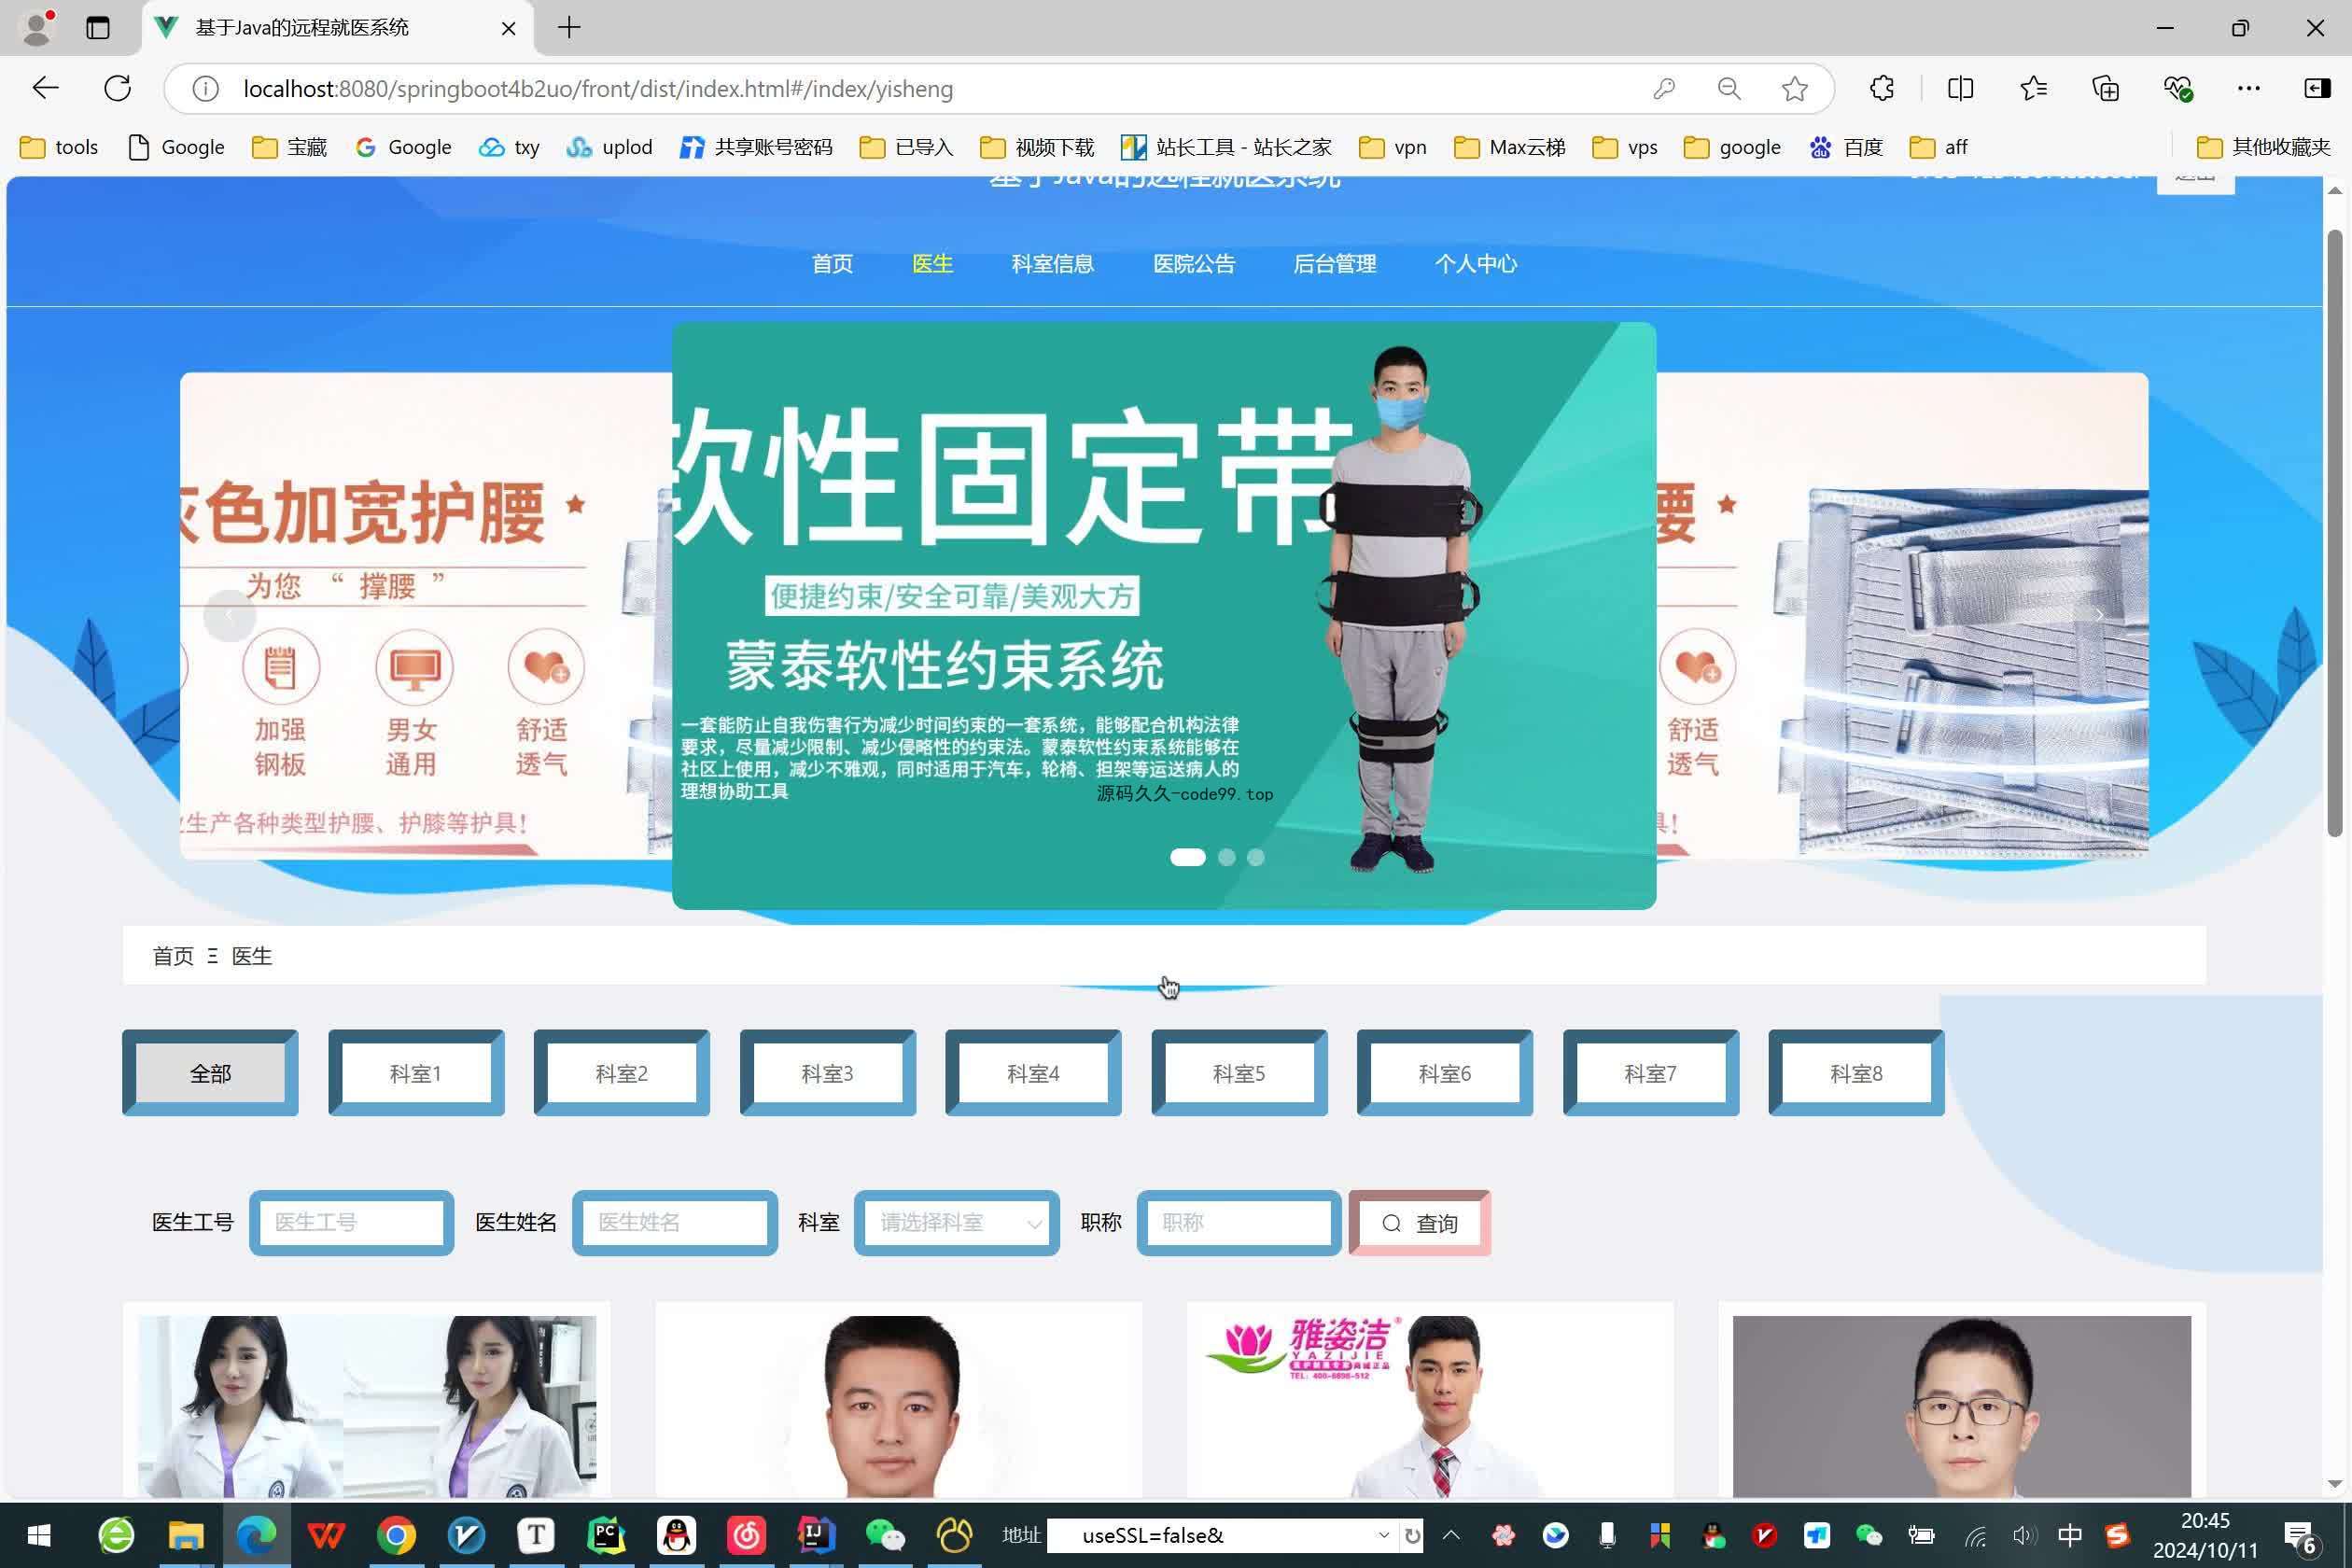The image size is (2352, 1568).
Task: Open the 后台管理 navigation item
Action: click(1335, 264)
